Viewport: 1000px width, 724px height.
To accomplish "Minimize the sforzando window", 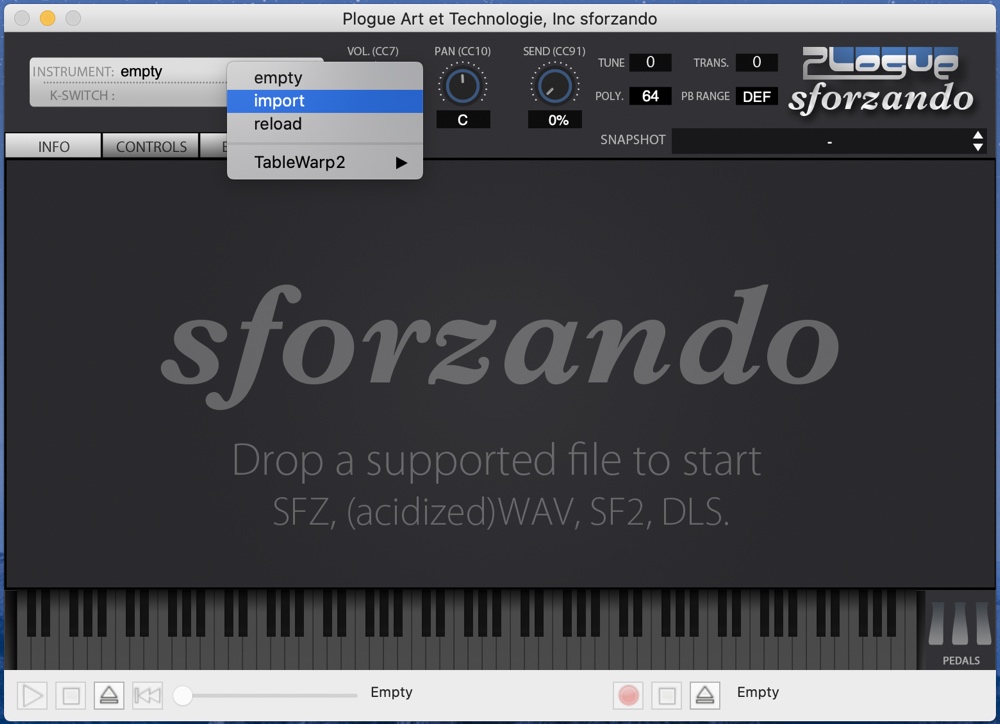I will coord(47,18).
